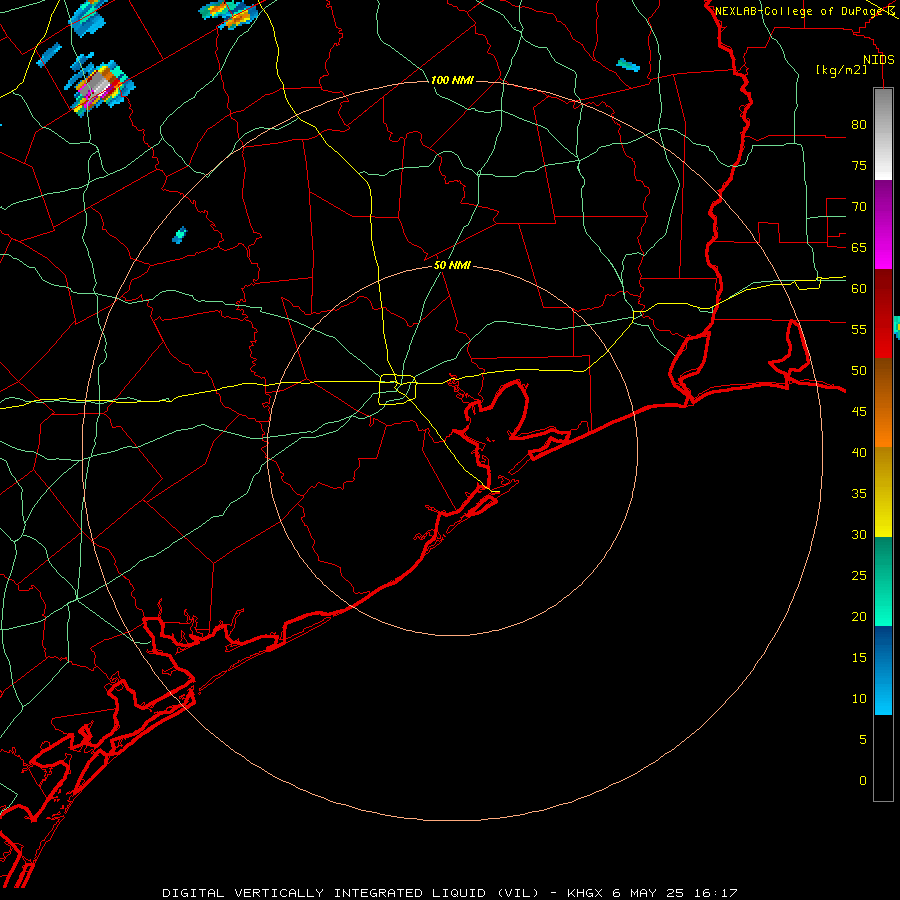The image size is (900, 900).
Task: Click the 0 value on color scale
Action: pyautogui.click(x=863, y=781)
